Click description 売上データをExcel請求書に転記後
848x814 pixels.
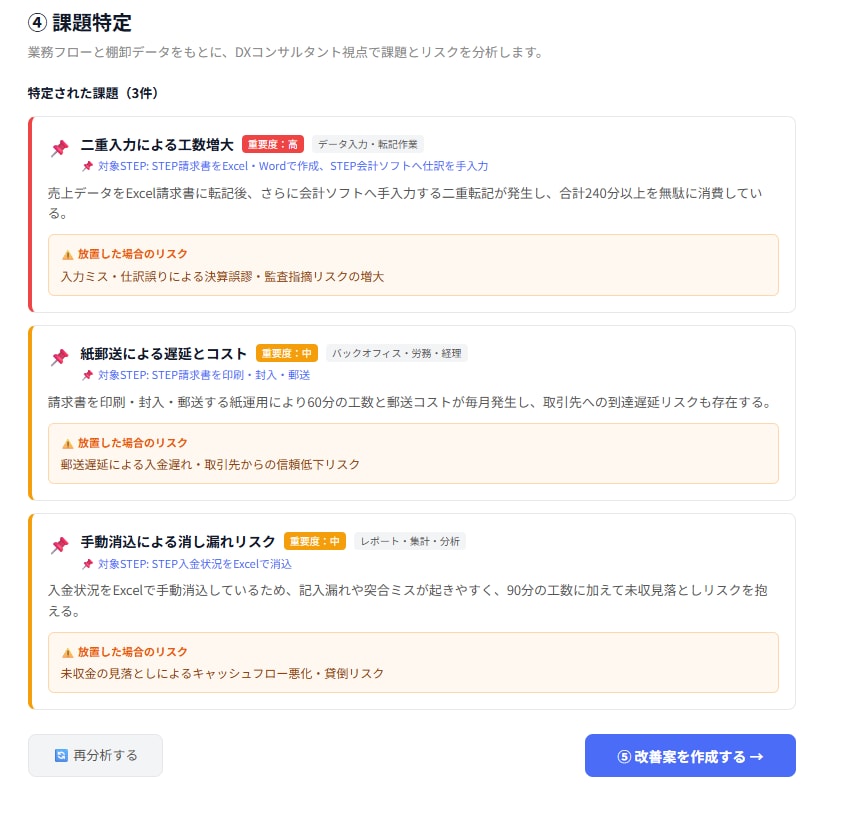pos(405,203)
